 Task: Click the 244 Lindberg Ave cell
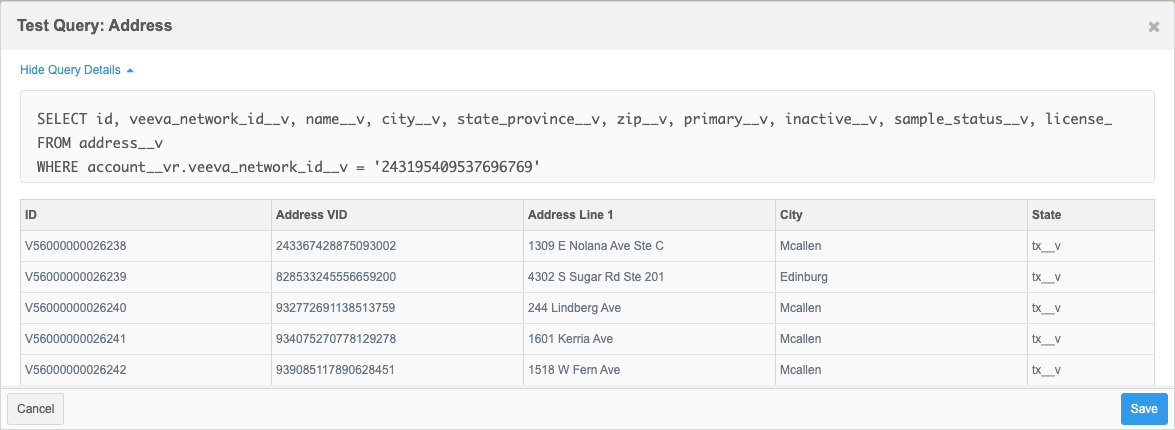[574, 308]
